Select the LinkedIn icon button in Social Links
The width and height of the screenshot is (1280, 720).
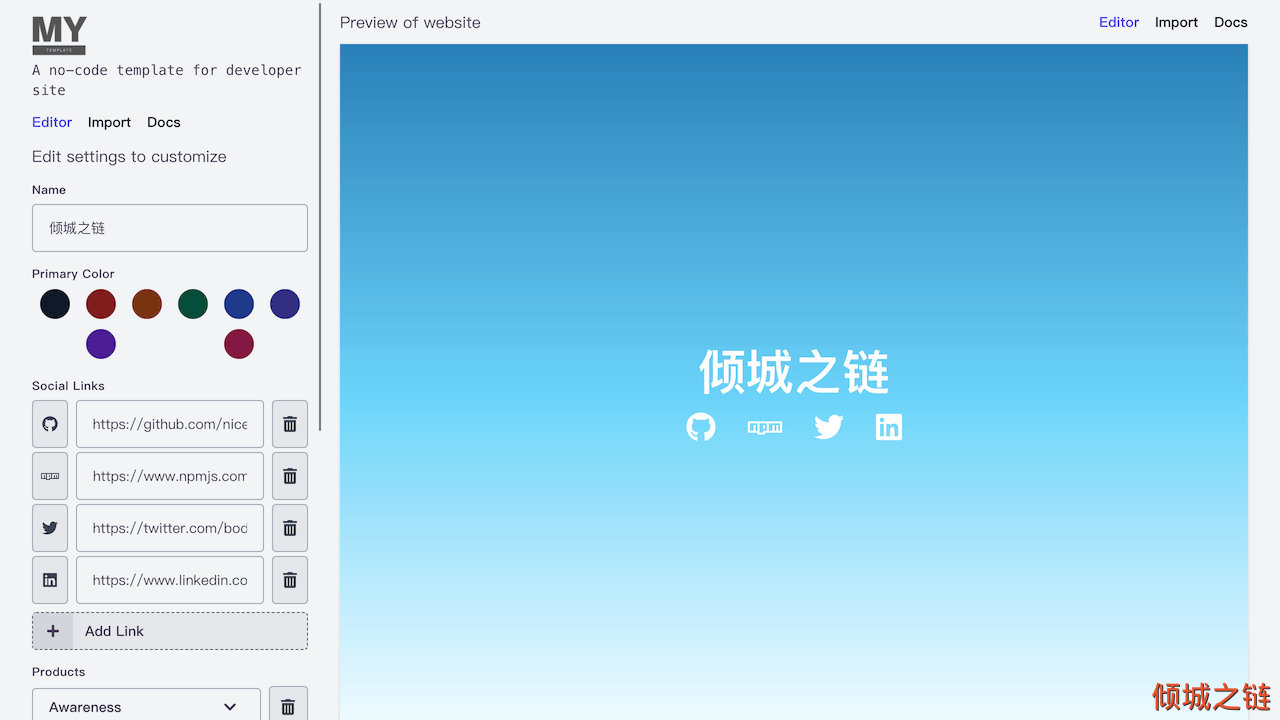[x=50, y=580]
